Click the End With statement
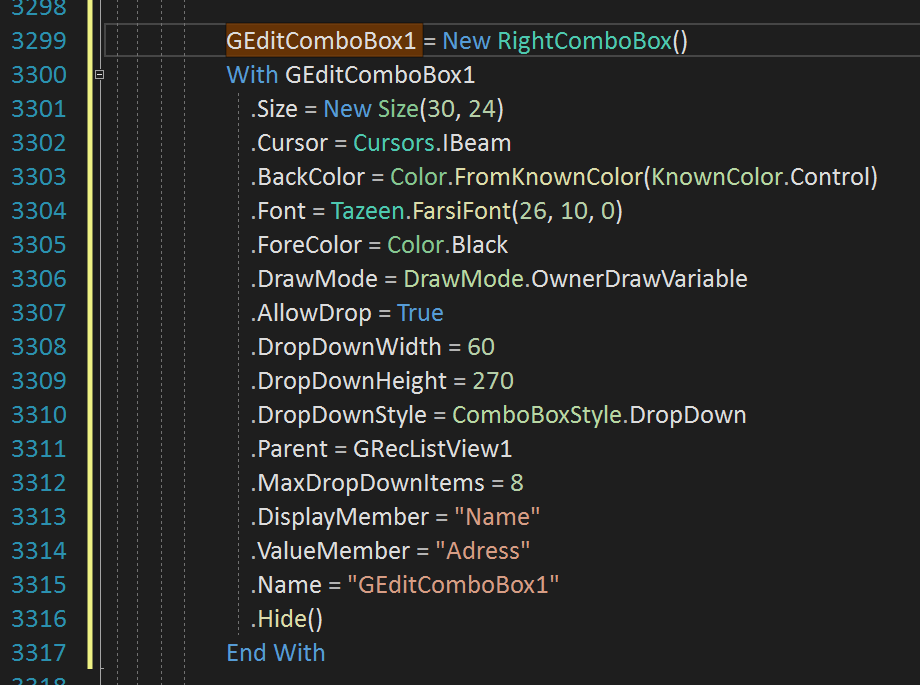Image resolution: width=920 pixels, height=685 pixels. pyautogui.click(x=275, y=652)
